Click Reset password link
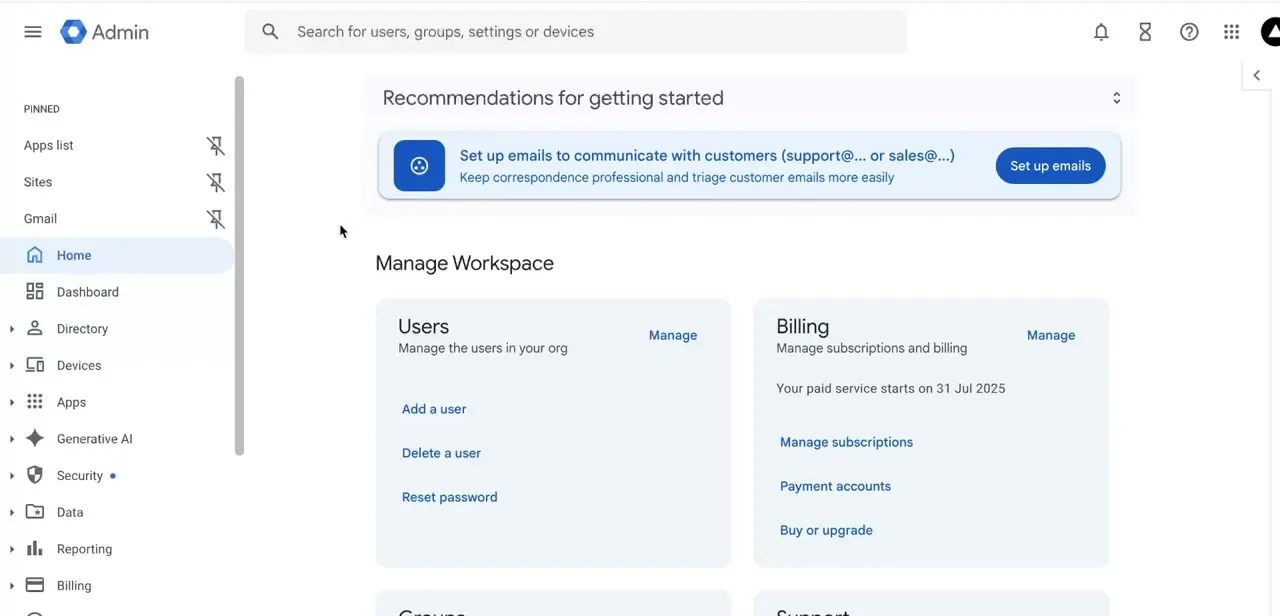Viewport: 1280px width, 616px height. tap(449, 497)
